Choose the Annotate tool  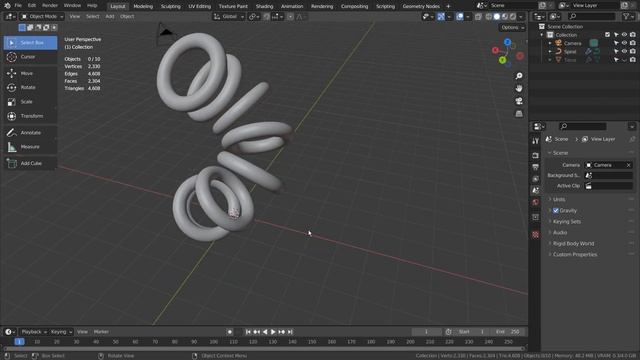coord(31,133)
